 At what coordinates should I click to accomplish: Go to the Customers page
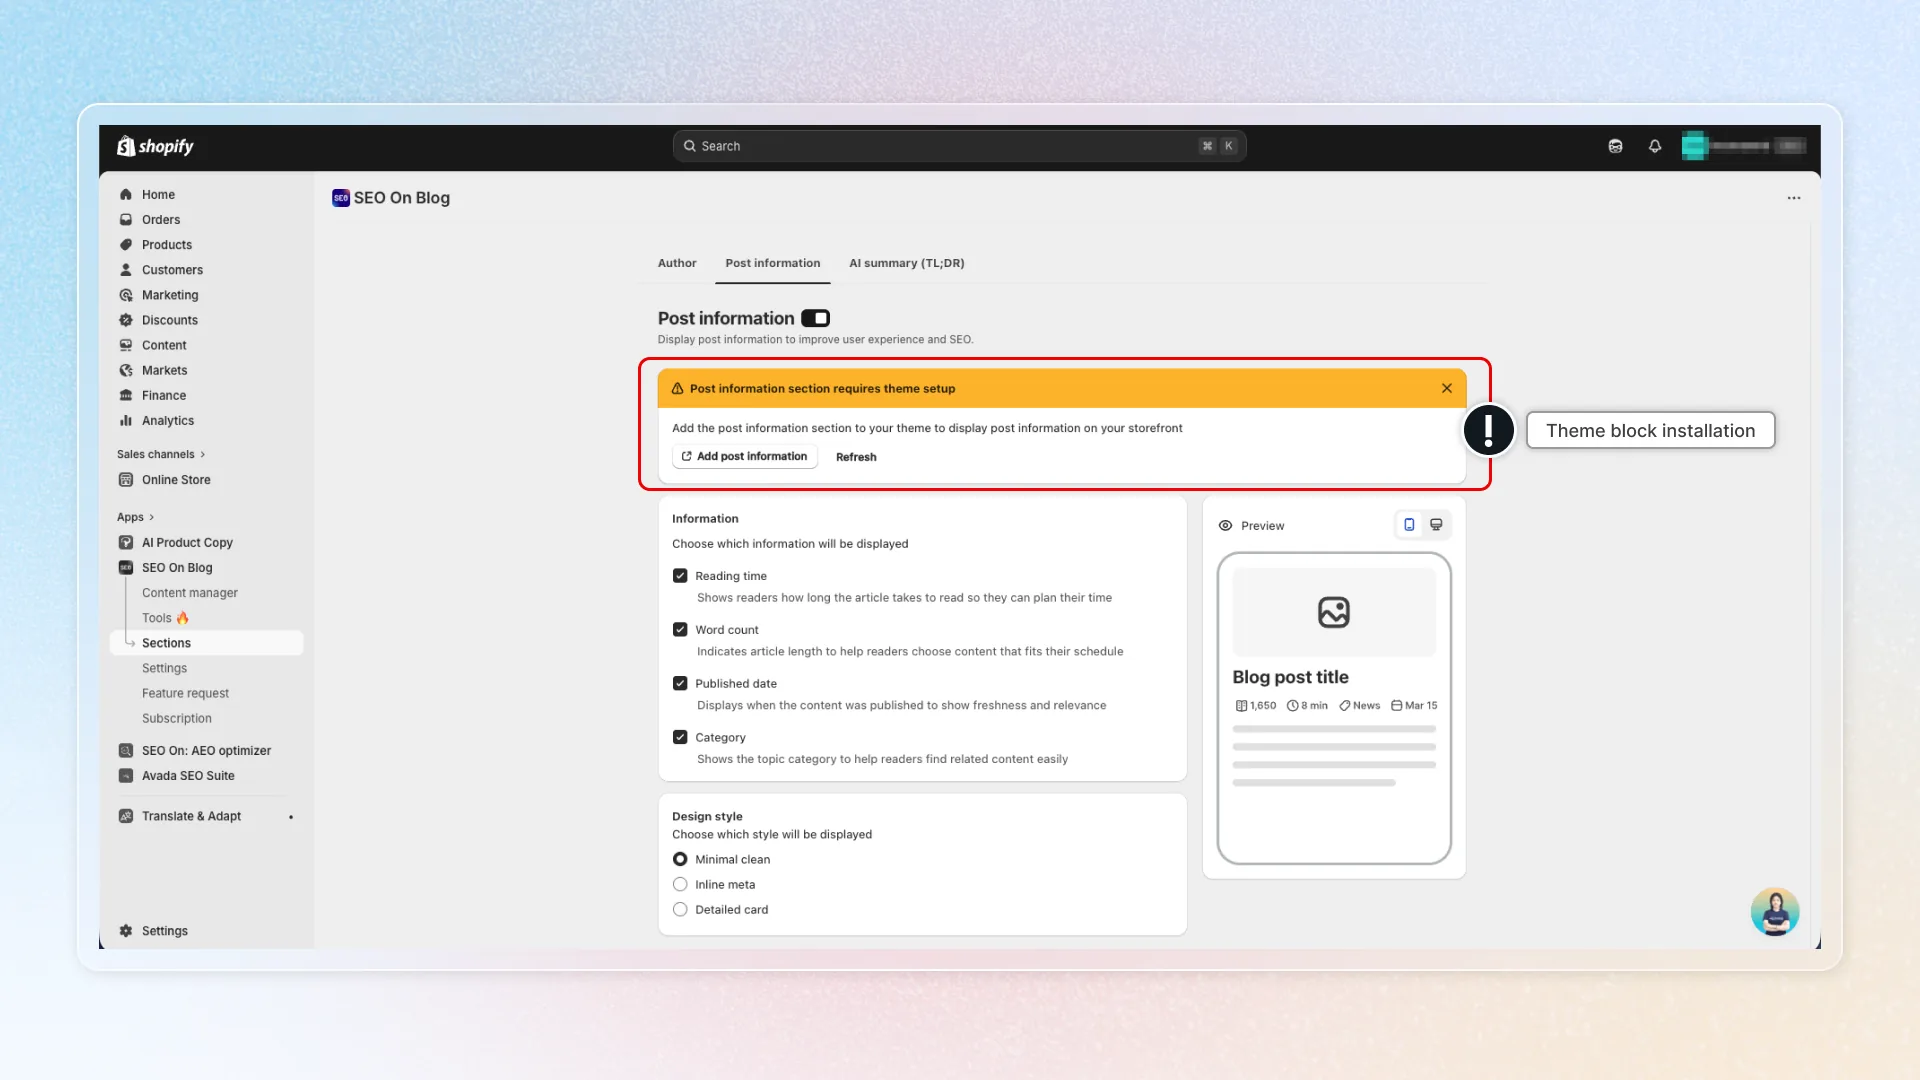tap(172, 270)
